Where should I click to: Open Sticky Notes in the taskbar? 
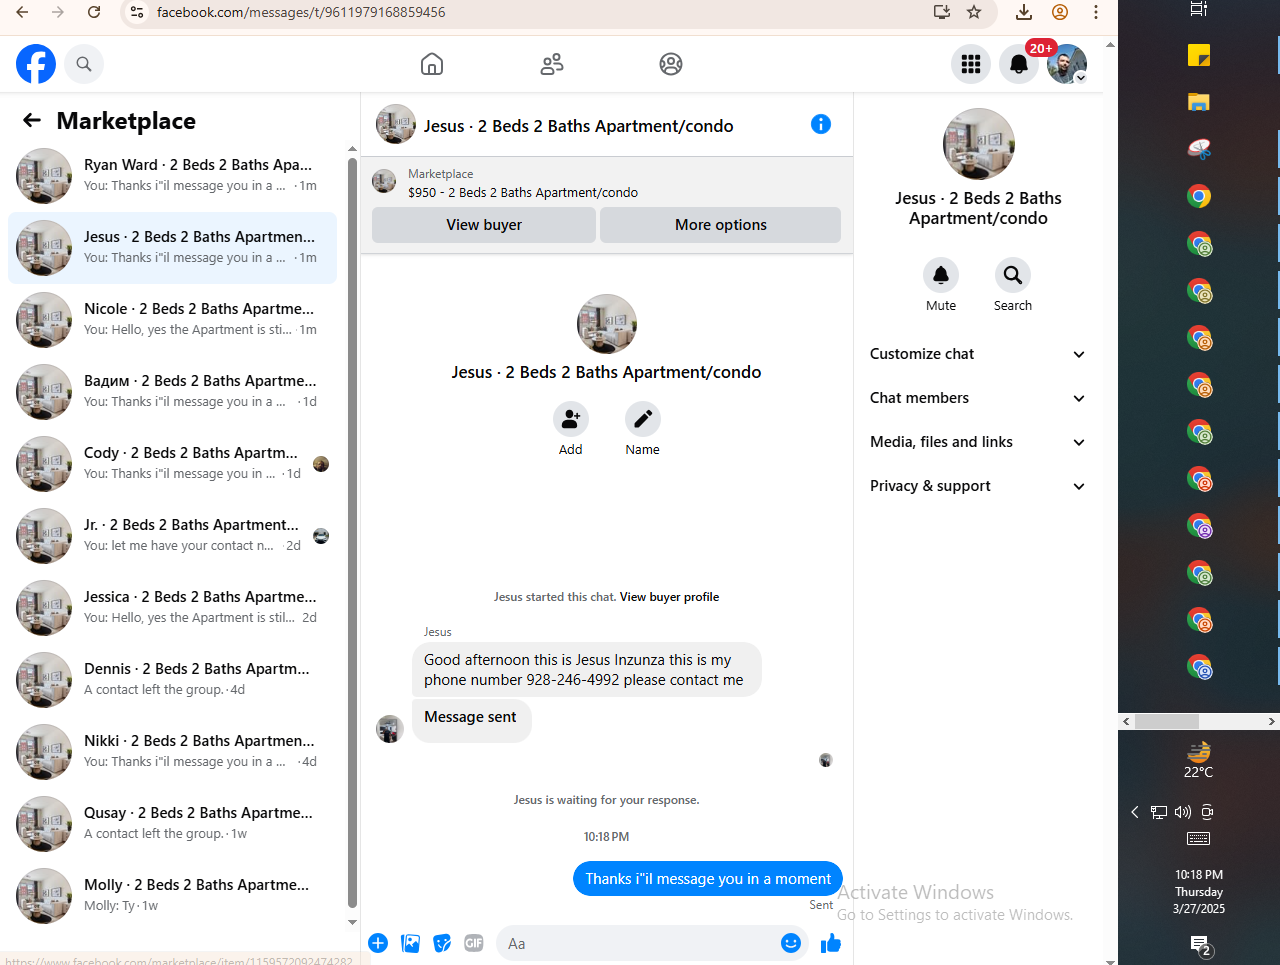pyautogui.click(x=1199, y=55)
